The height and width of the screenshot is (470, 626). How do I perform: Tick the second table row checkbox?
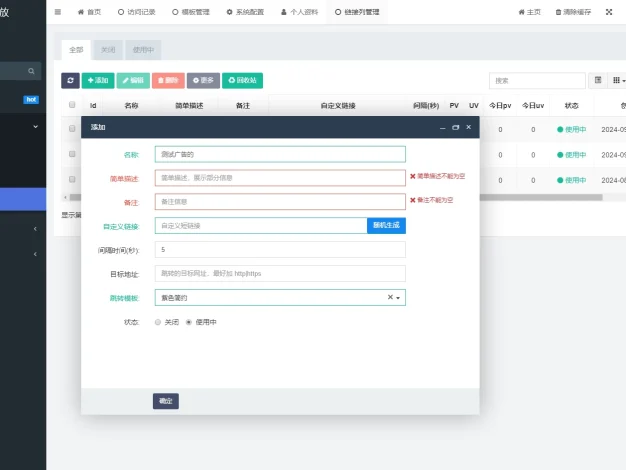[x=72, y=154]
